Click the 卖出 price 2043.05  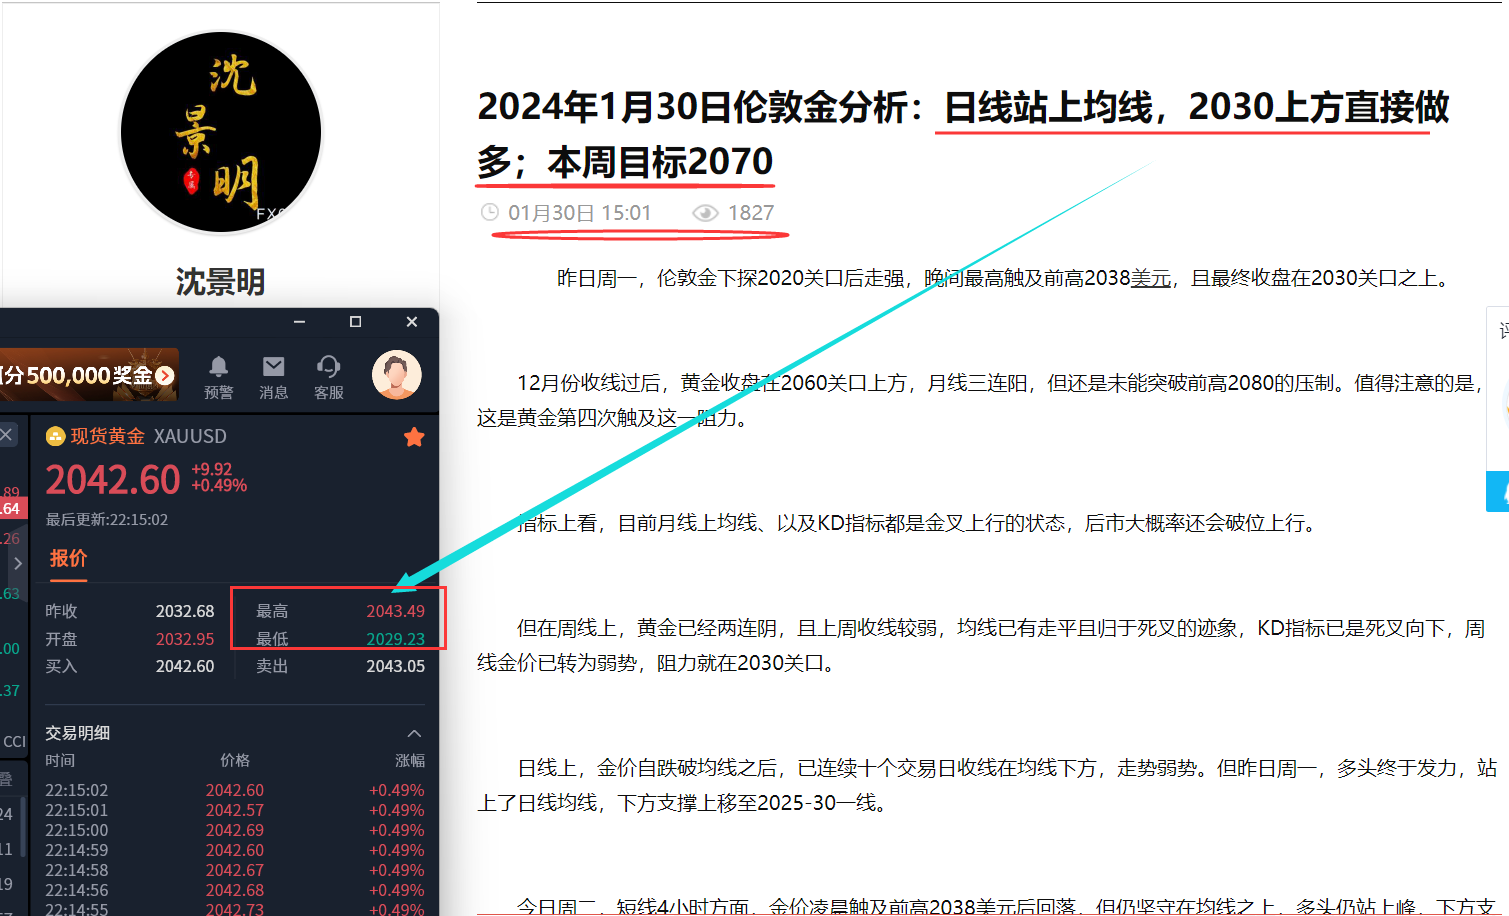point(395,666)
